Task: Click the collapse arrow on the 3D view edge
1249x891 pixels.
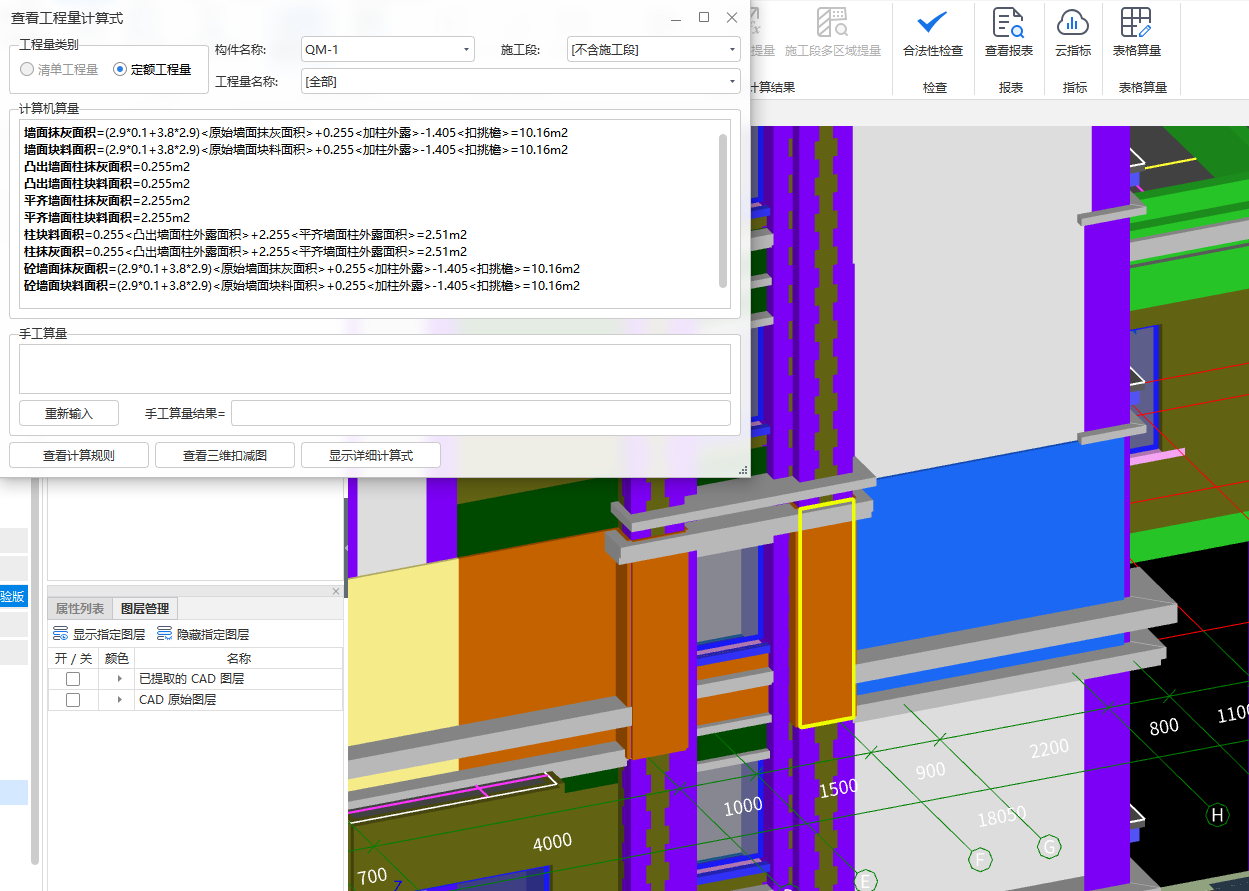Action: (x=347, y=548)
